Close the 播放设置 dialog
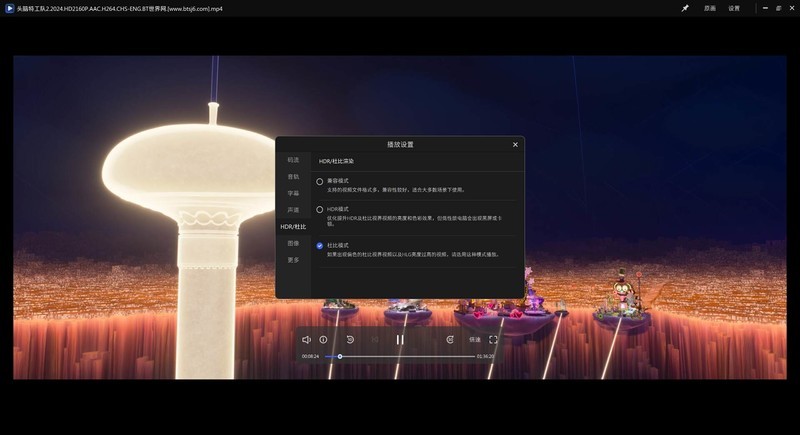This screenshot has height=435, width=800. pos(515,145)
